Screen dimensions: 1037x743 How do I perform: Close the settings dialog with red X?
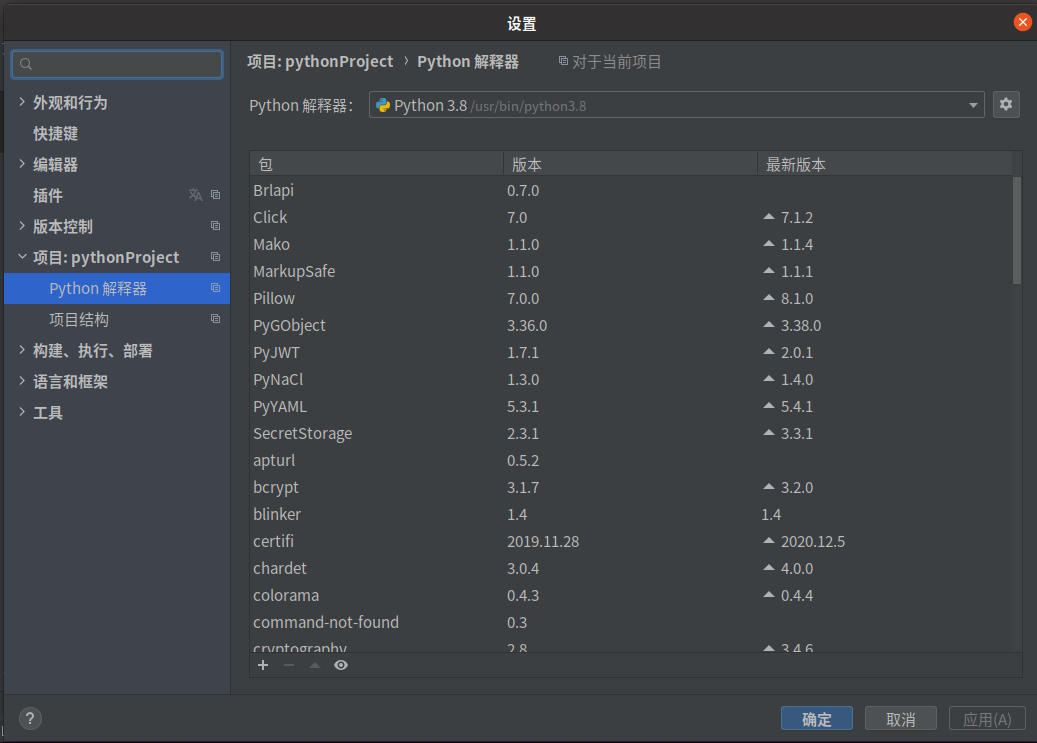[1022, 22]
